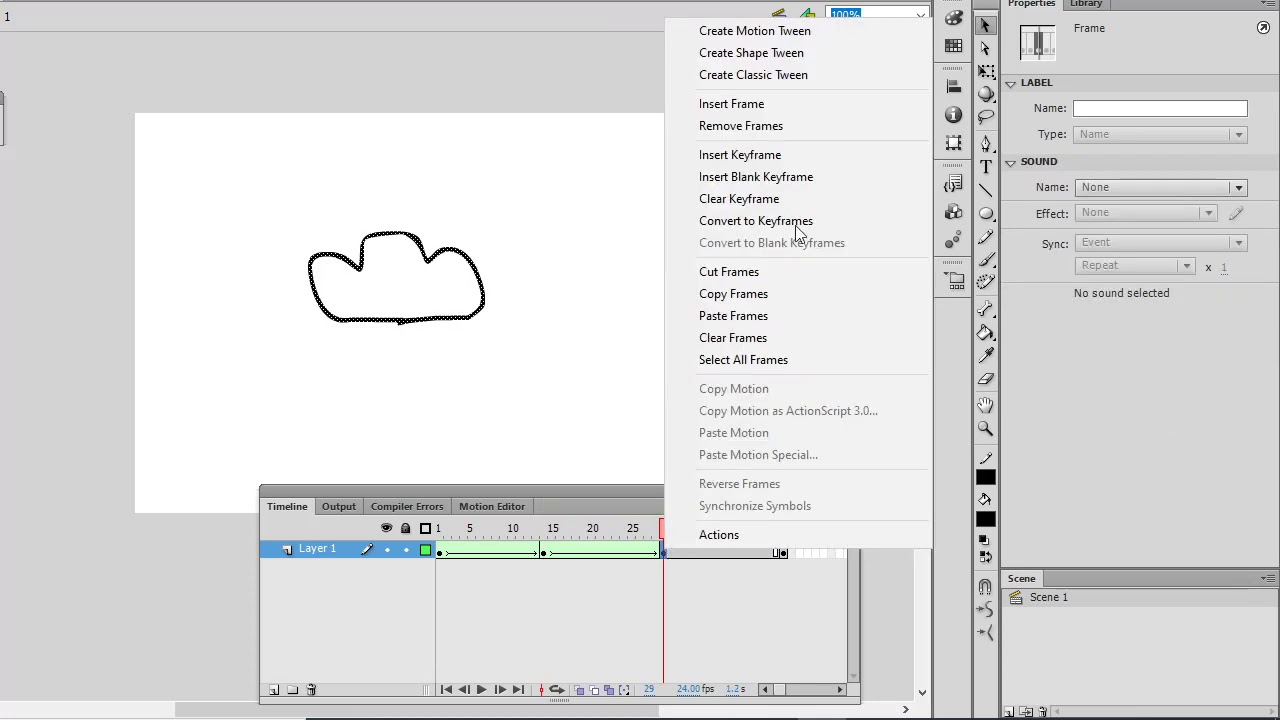Delete layer using the trash icon
Image resolution: width=1280 pixels, height=720 pixels.
pyautogui.click(x=311, y=689)
